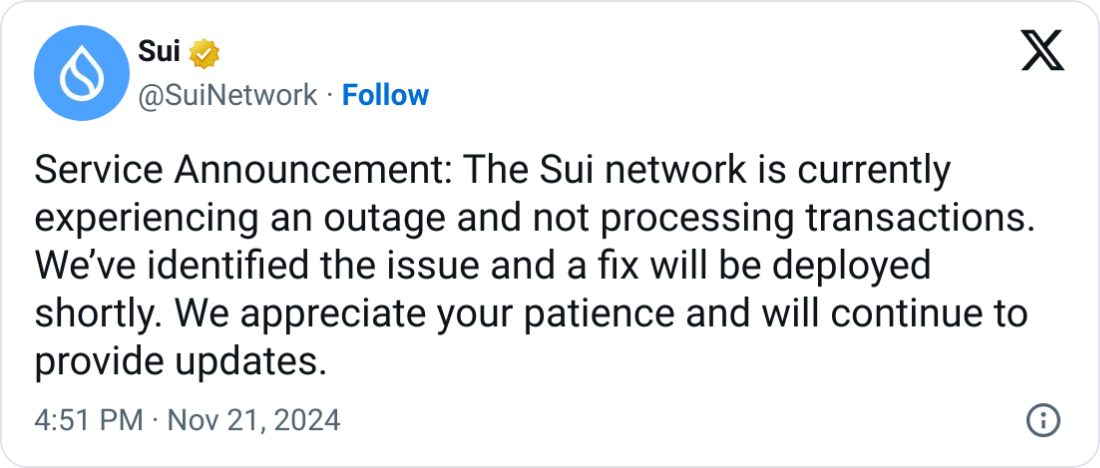Click the Twitter for Websites info icon
The image size is (1100, 468).
pyautogui.click(x=1043, y=420)
